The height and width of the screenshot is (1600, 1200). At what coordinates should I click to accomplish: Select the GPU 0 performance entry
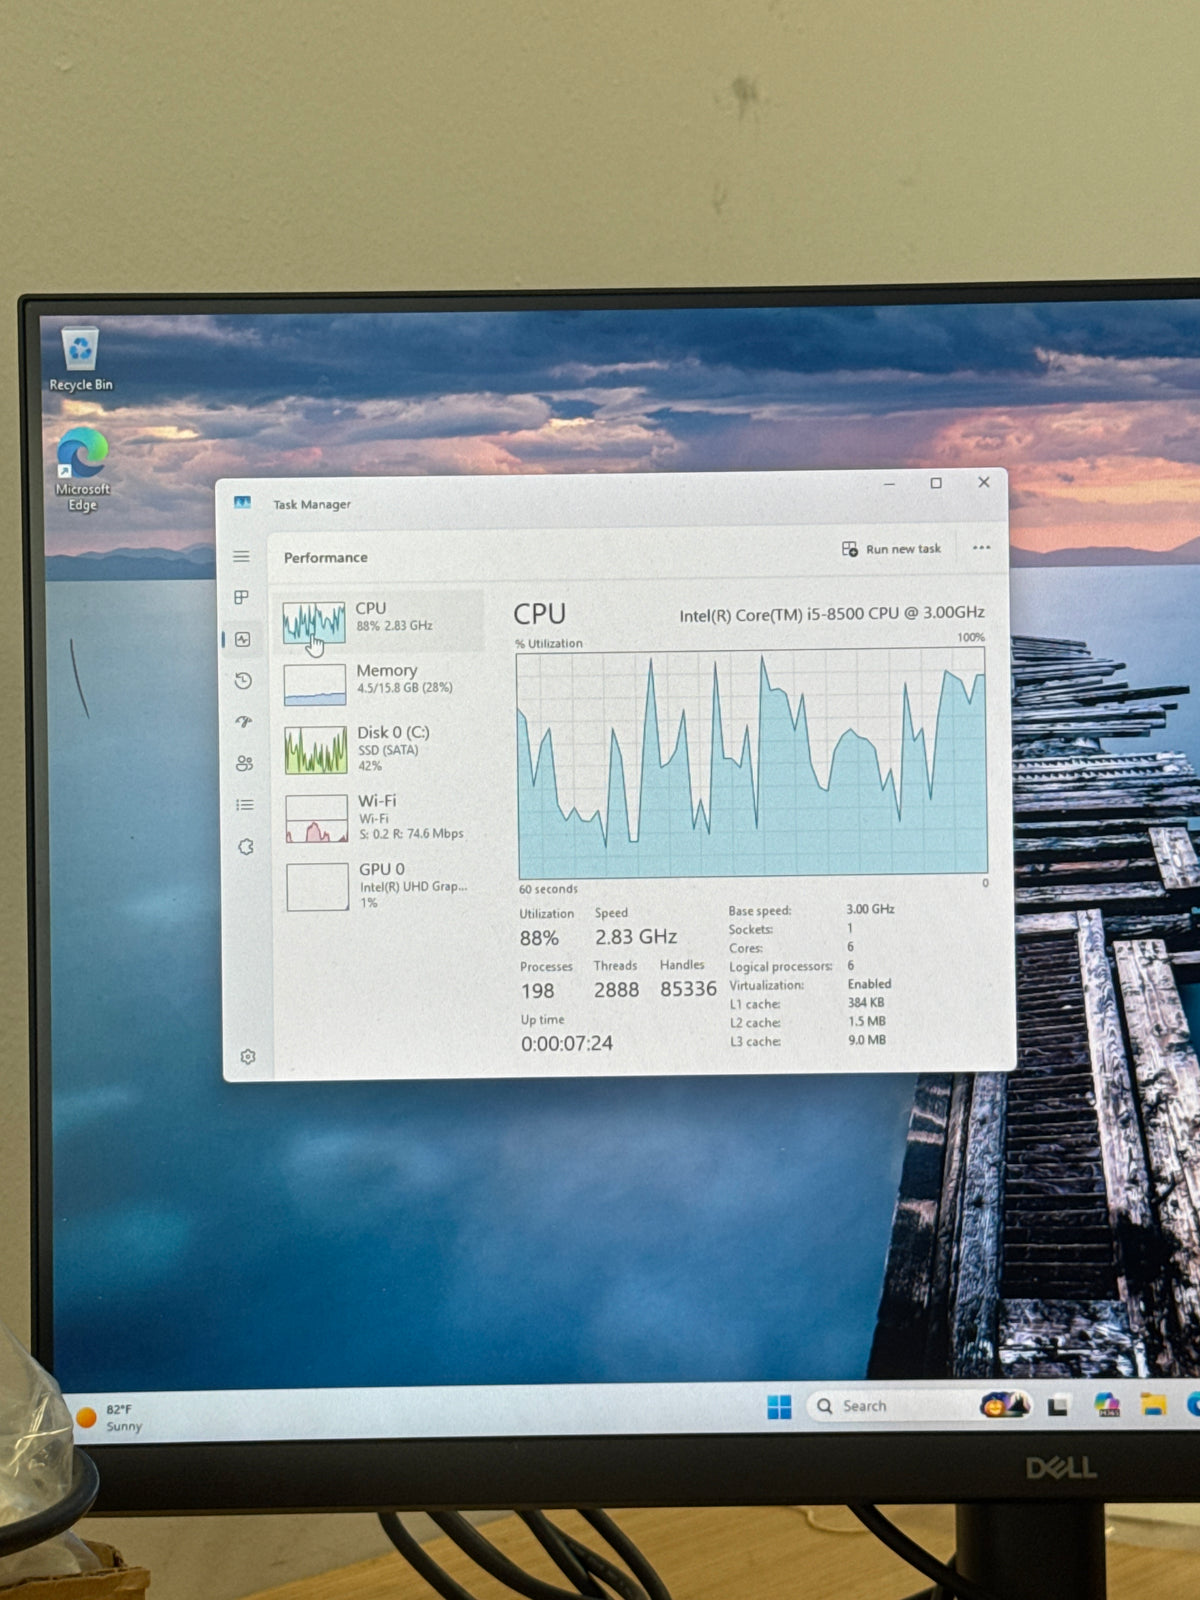pyautogui.click(x=382, y=886)
